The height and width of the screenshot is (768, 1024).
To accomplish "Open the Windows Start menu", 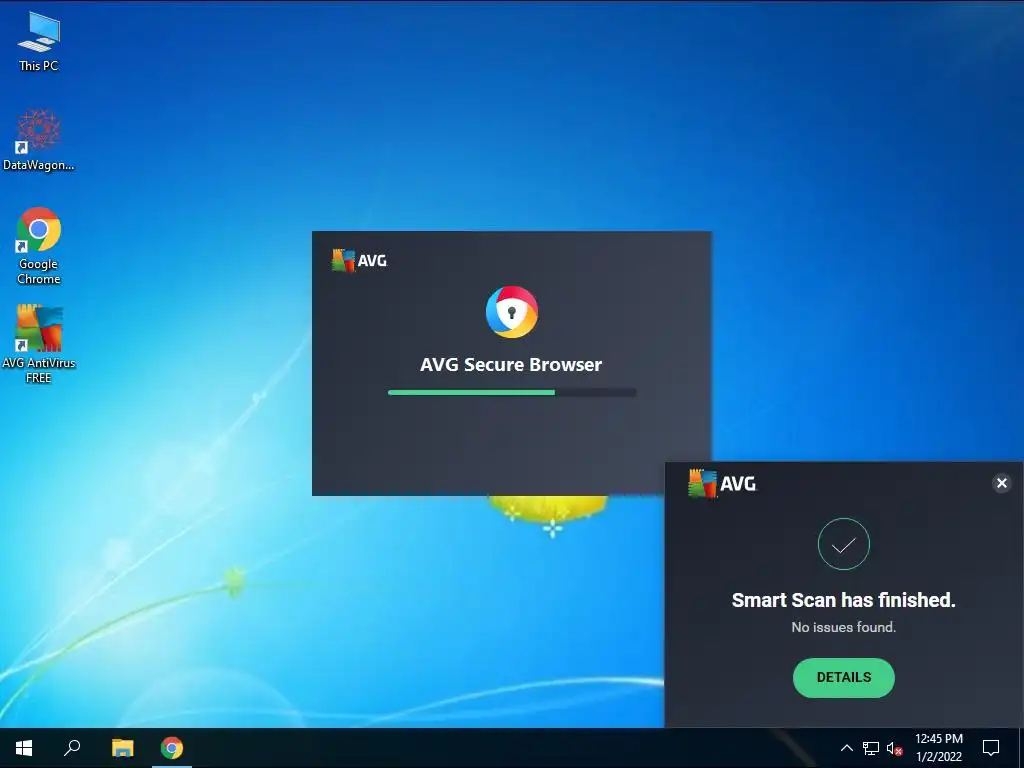I will coord(24,748).
